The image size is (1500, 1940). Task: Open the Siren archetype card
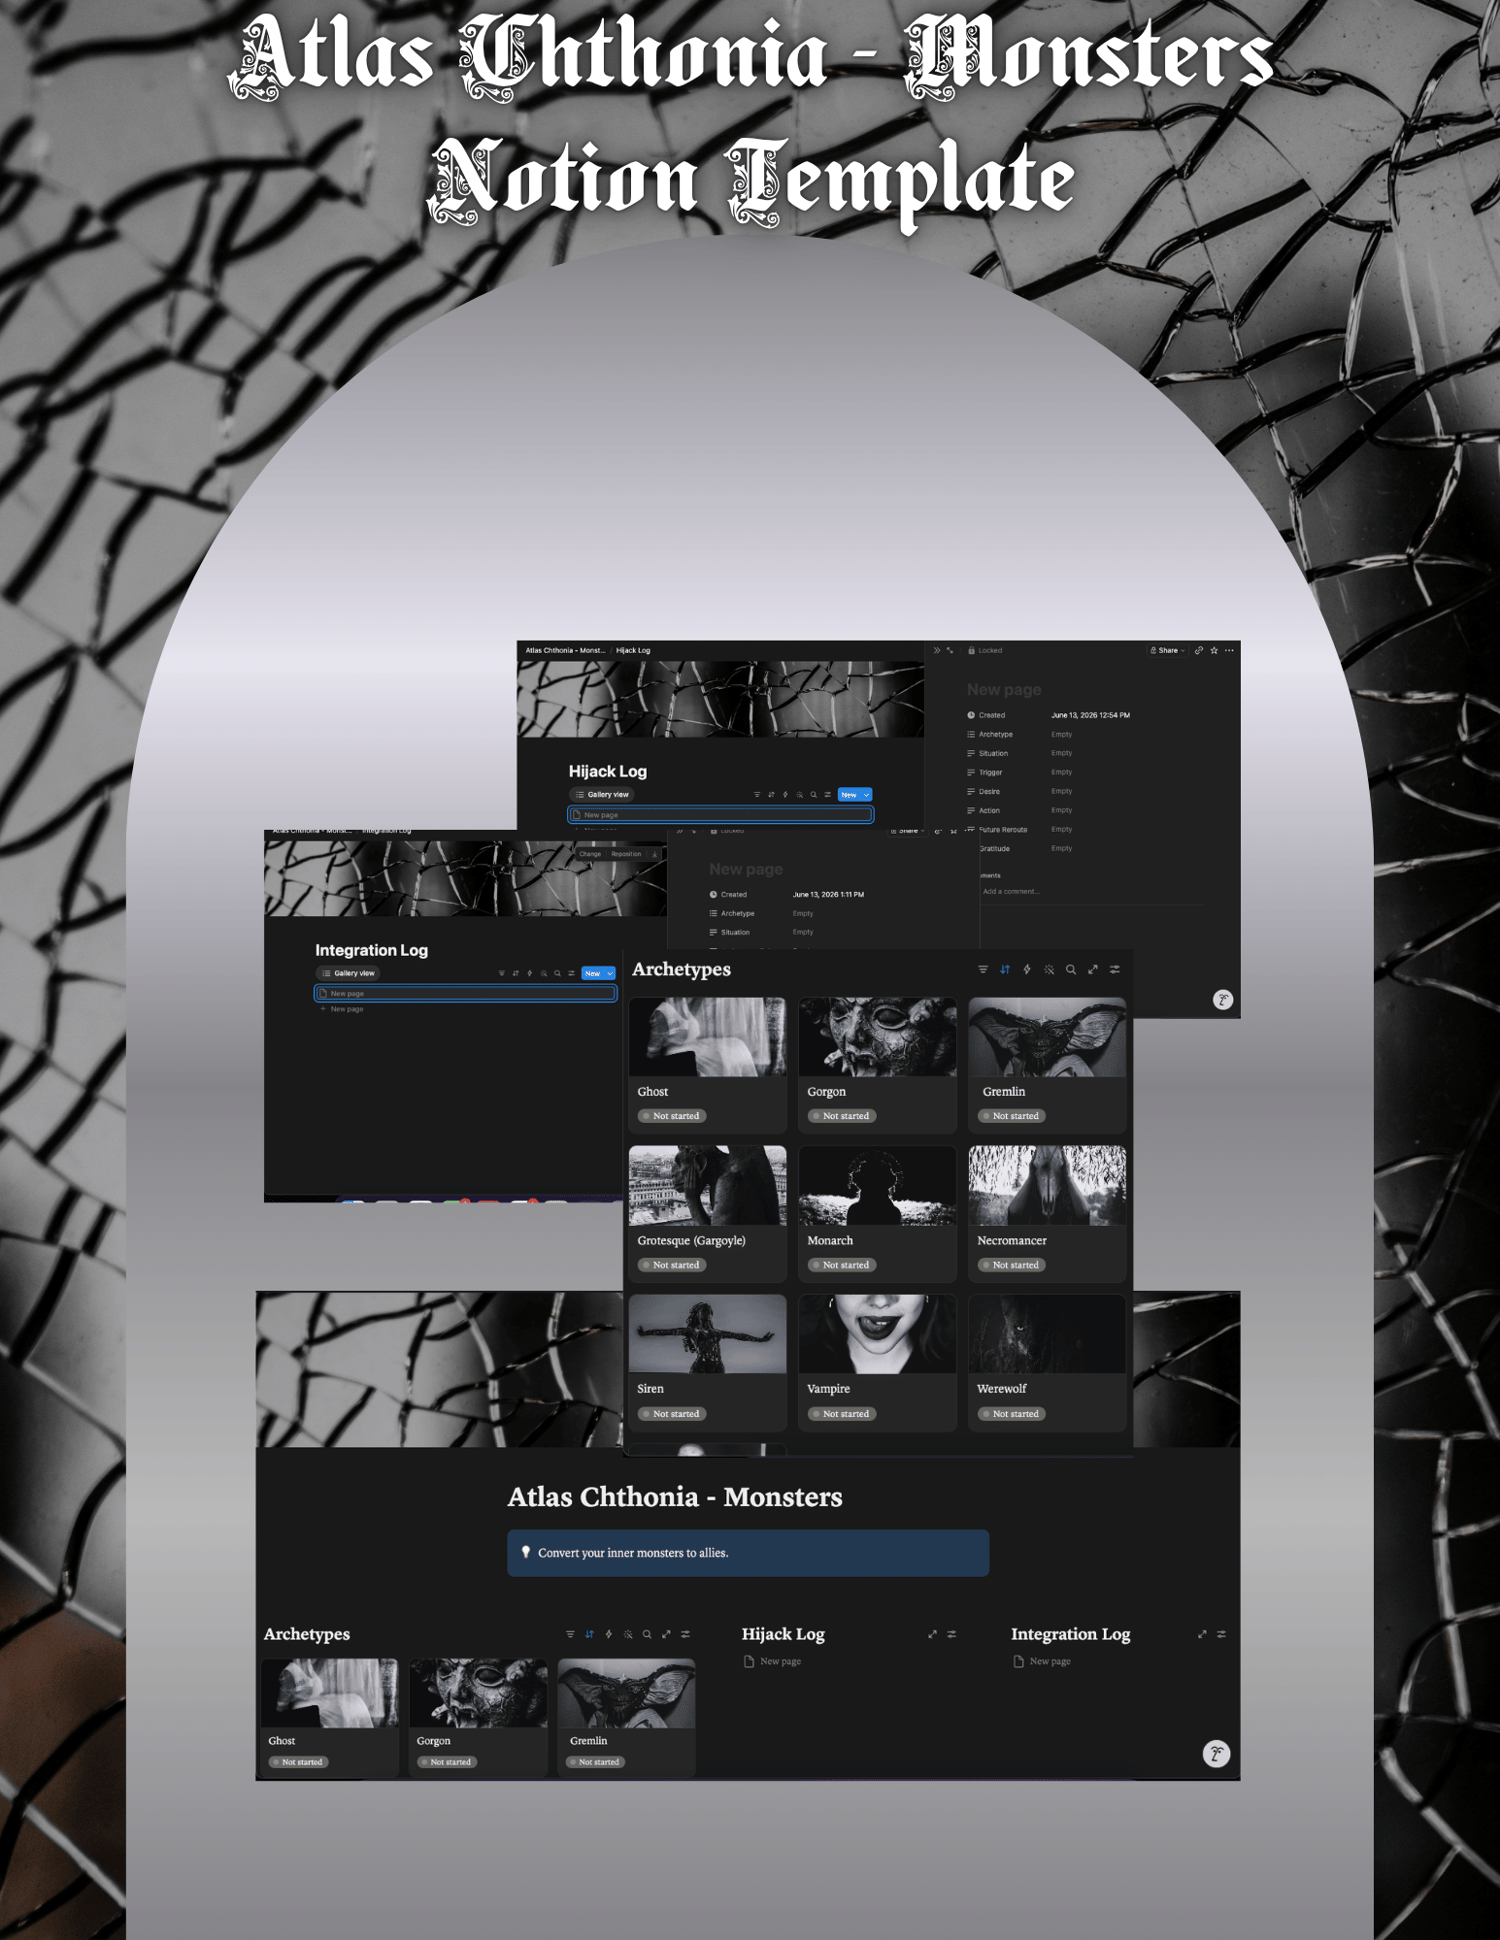[708, 1362]
